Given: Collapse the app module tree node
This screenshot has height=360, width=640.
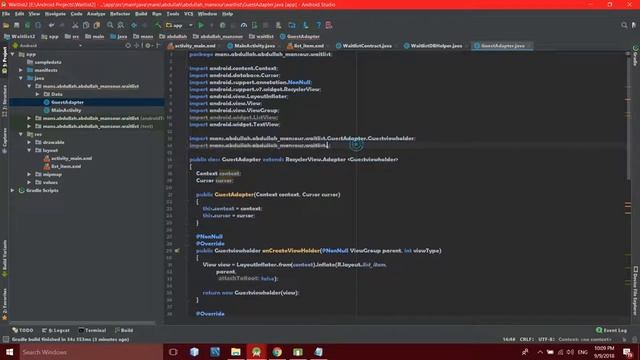Looking at the screenshot, I should pos(13,54).
